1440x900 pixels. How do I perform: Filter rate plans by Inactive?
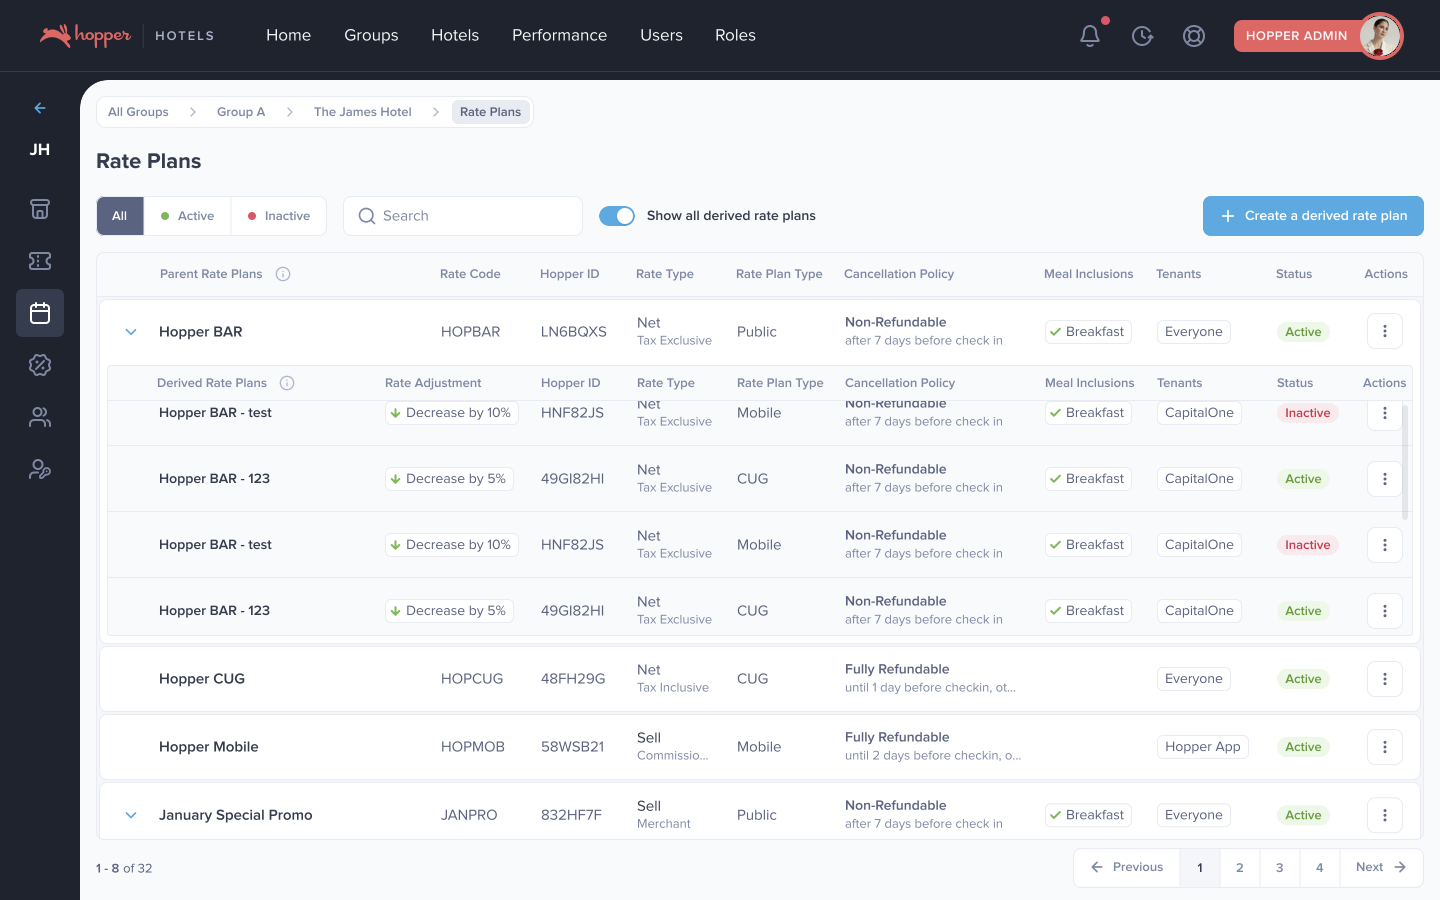[279, 216]
